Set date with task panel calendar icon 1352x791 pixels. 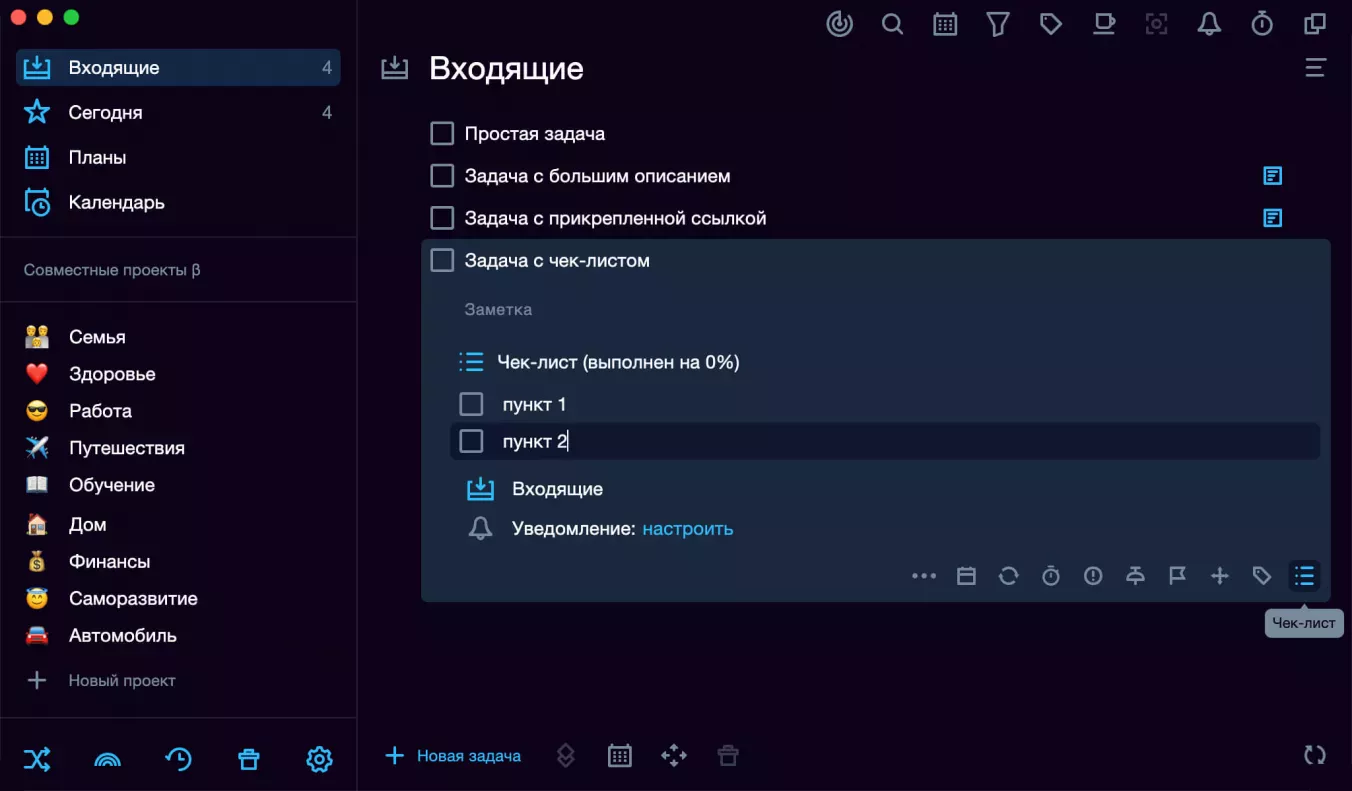966,576
